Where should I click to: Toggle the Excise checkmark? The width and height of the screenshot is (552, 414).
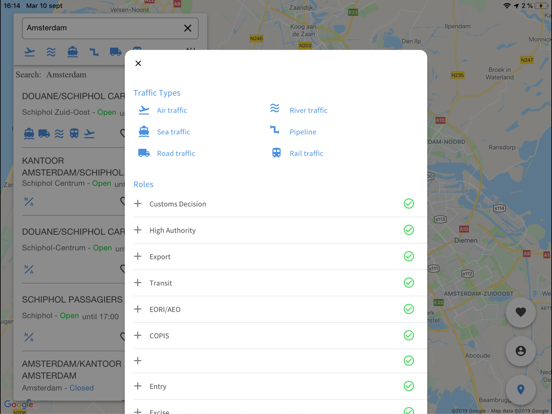[409, 410]
